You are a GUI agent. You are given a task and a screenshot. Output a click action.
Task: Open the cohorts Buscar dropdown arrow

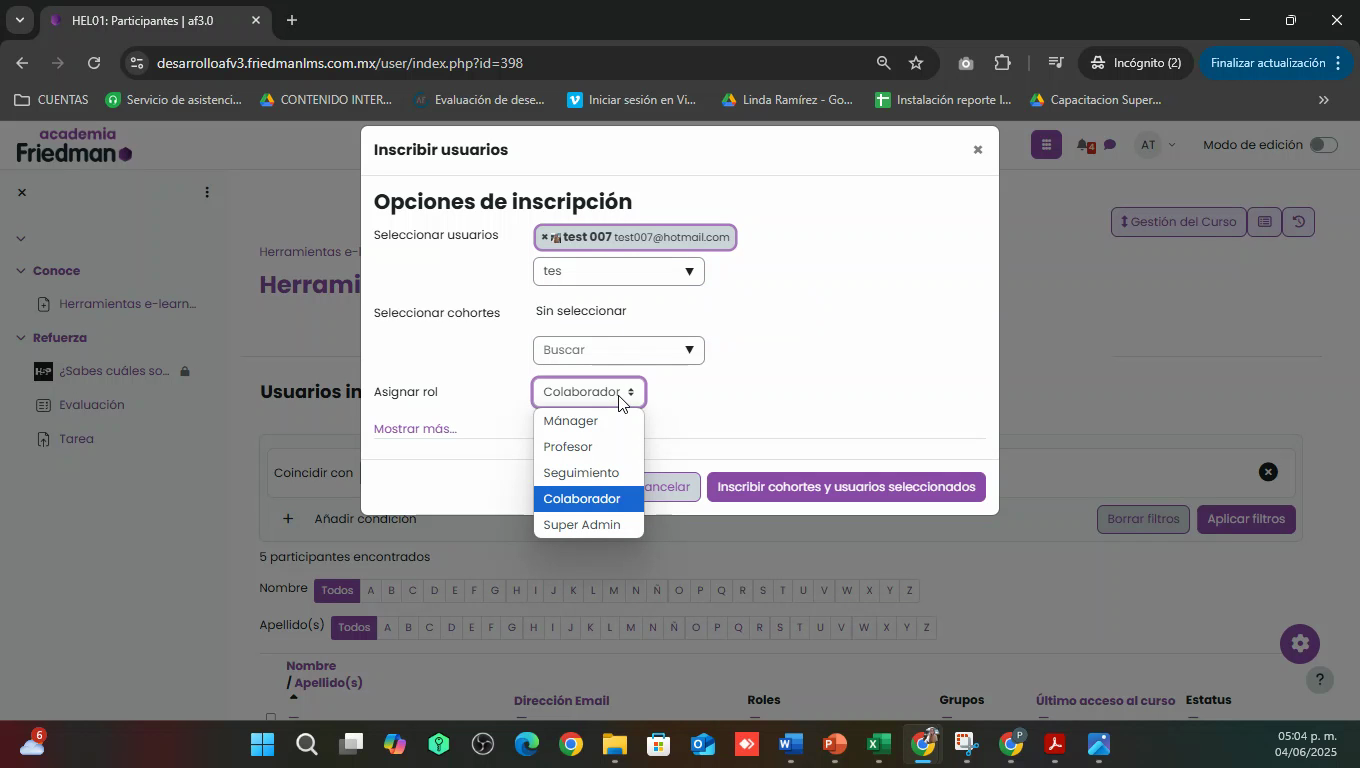tap(689, 350)
